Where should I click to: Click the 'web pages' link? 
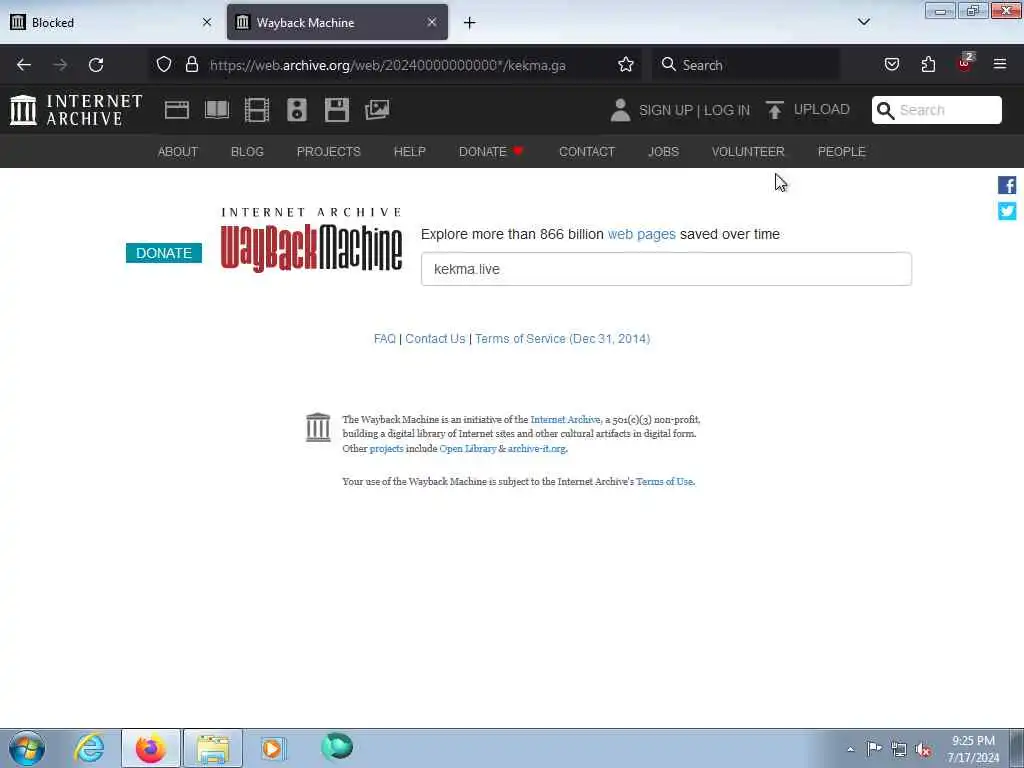click(x=641, y=234)
